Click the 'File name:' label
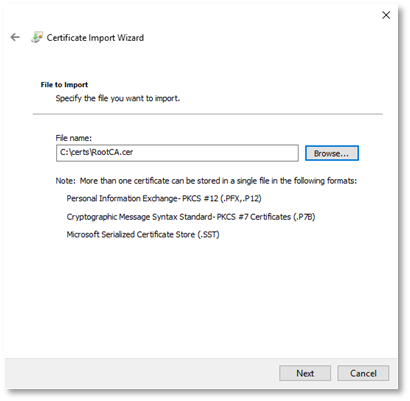The height and width of the screenshot is (401, 410). point(73,138)
